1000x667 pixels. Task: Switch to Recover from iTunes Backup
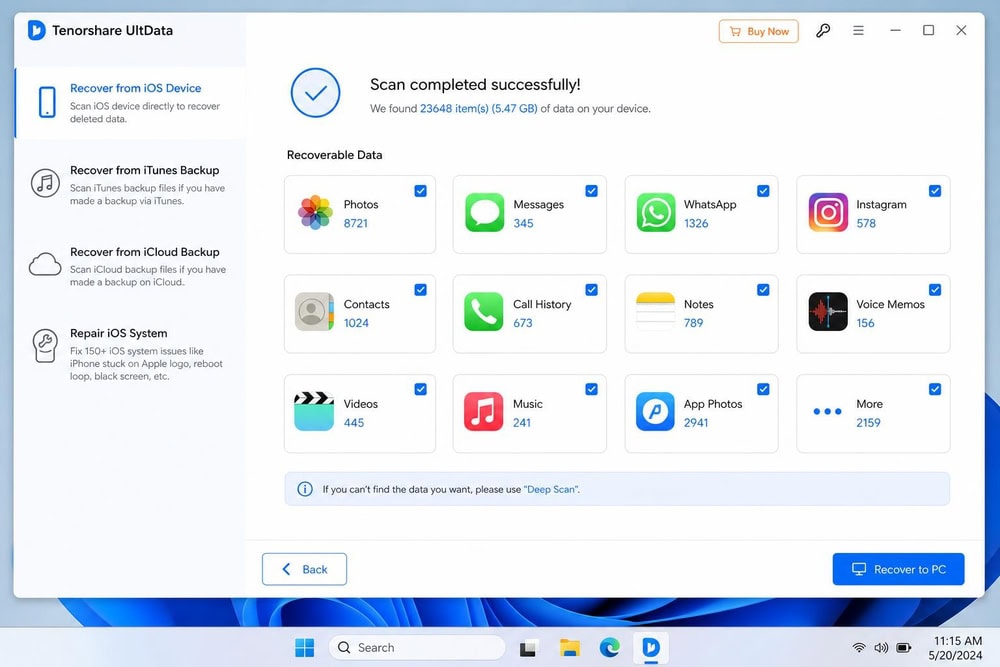click(x=130, y=184)
